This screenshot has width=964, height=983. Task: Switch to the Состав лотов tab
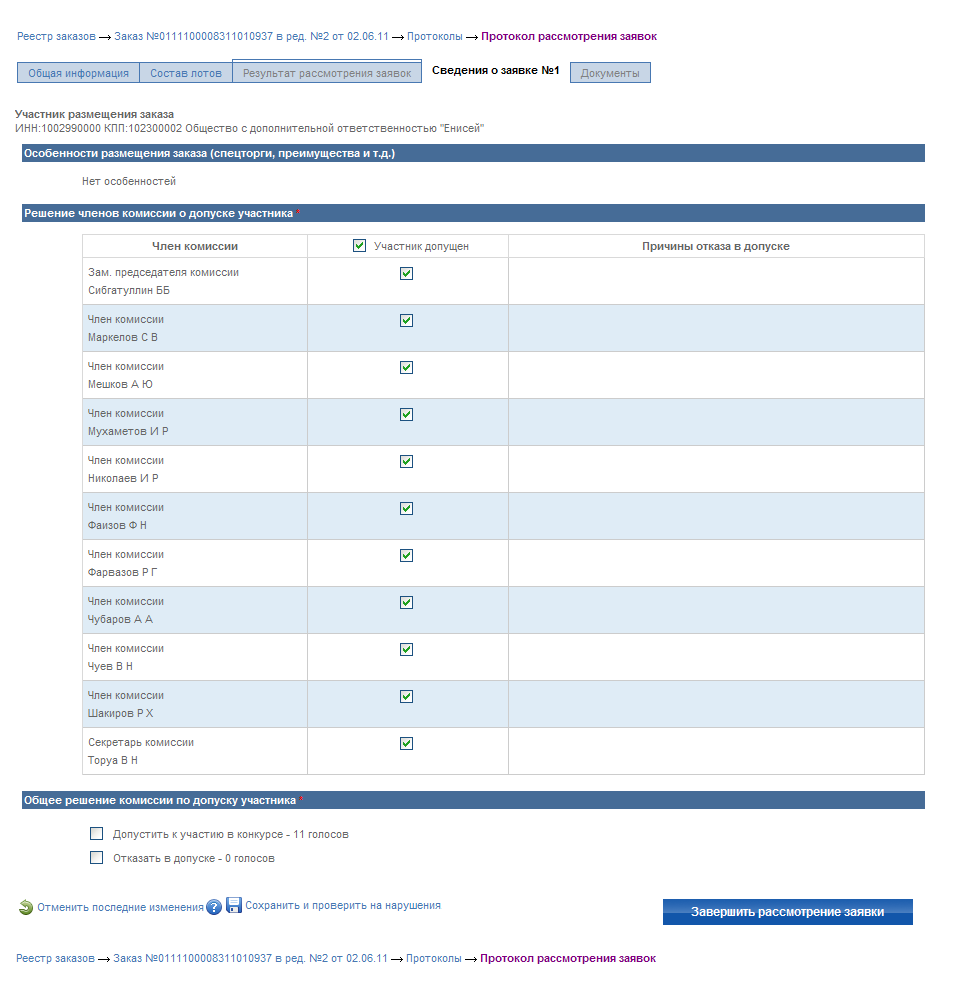coord(186,73)
